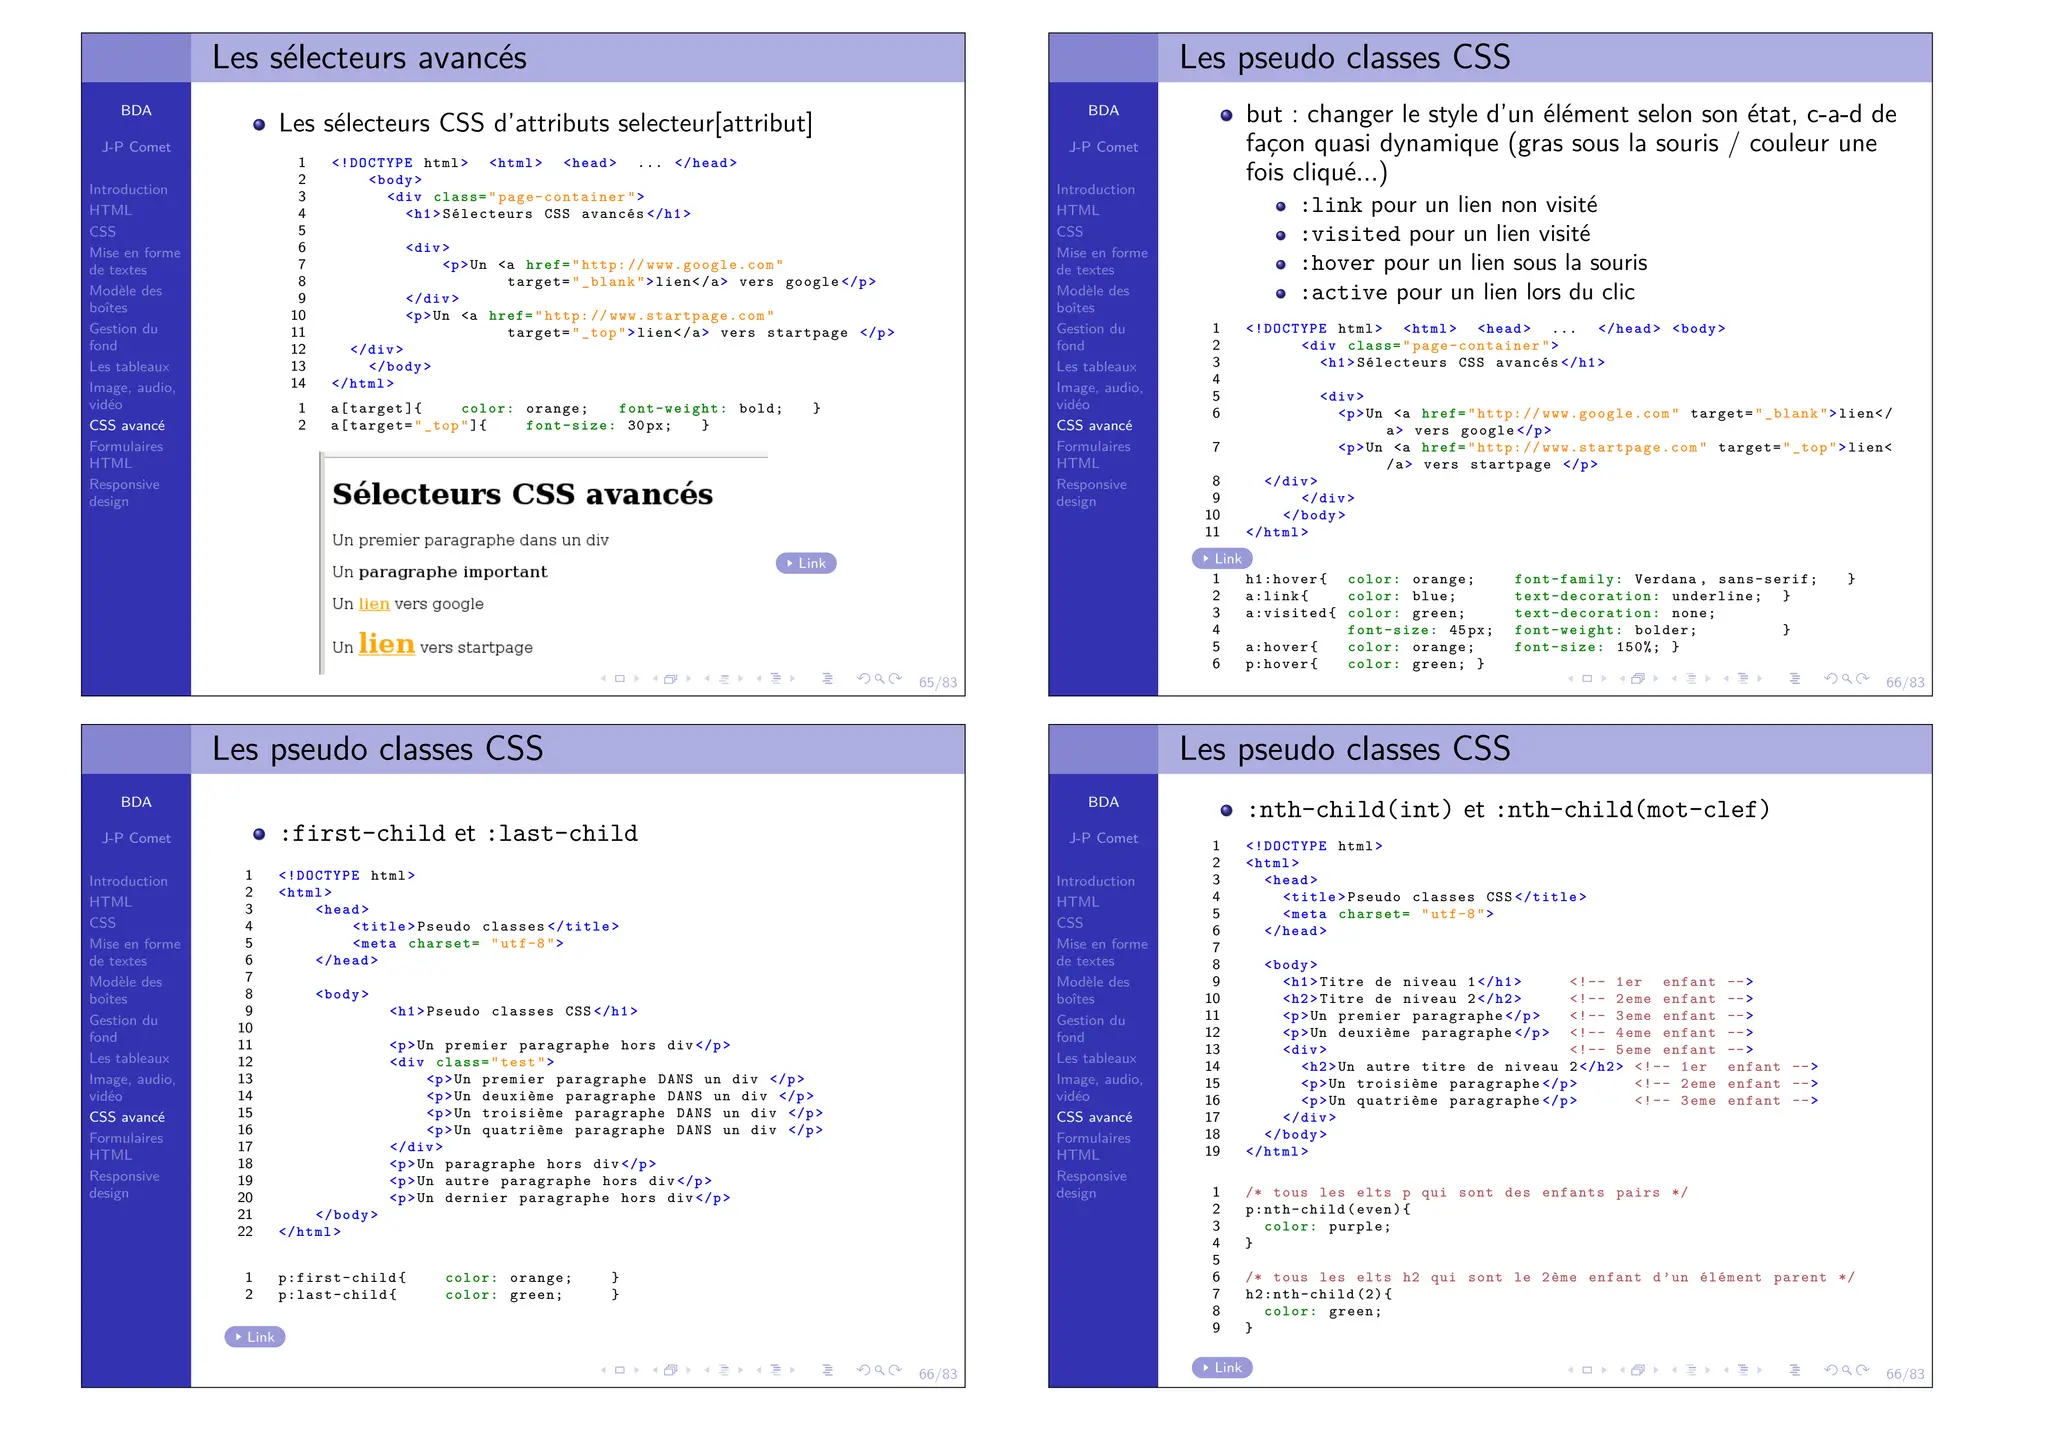Screen dimensions: 2048x1448
Task: Go to Les tableaux in top-right sidebar
Action: (x=1096, y=367)
